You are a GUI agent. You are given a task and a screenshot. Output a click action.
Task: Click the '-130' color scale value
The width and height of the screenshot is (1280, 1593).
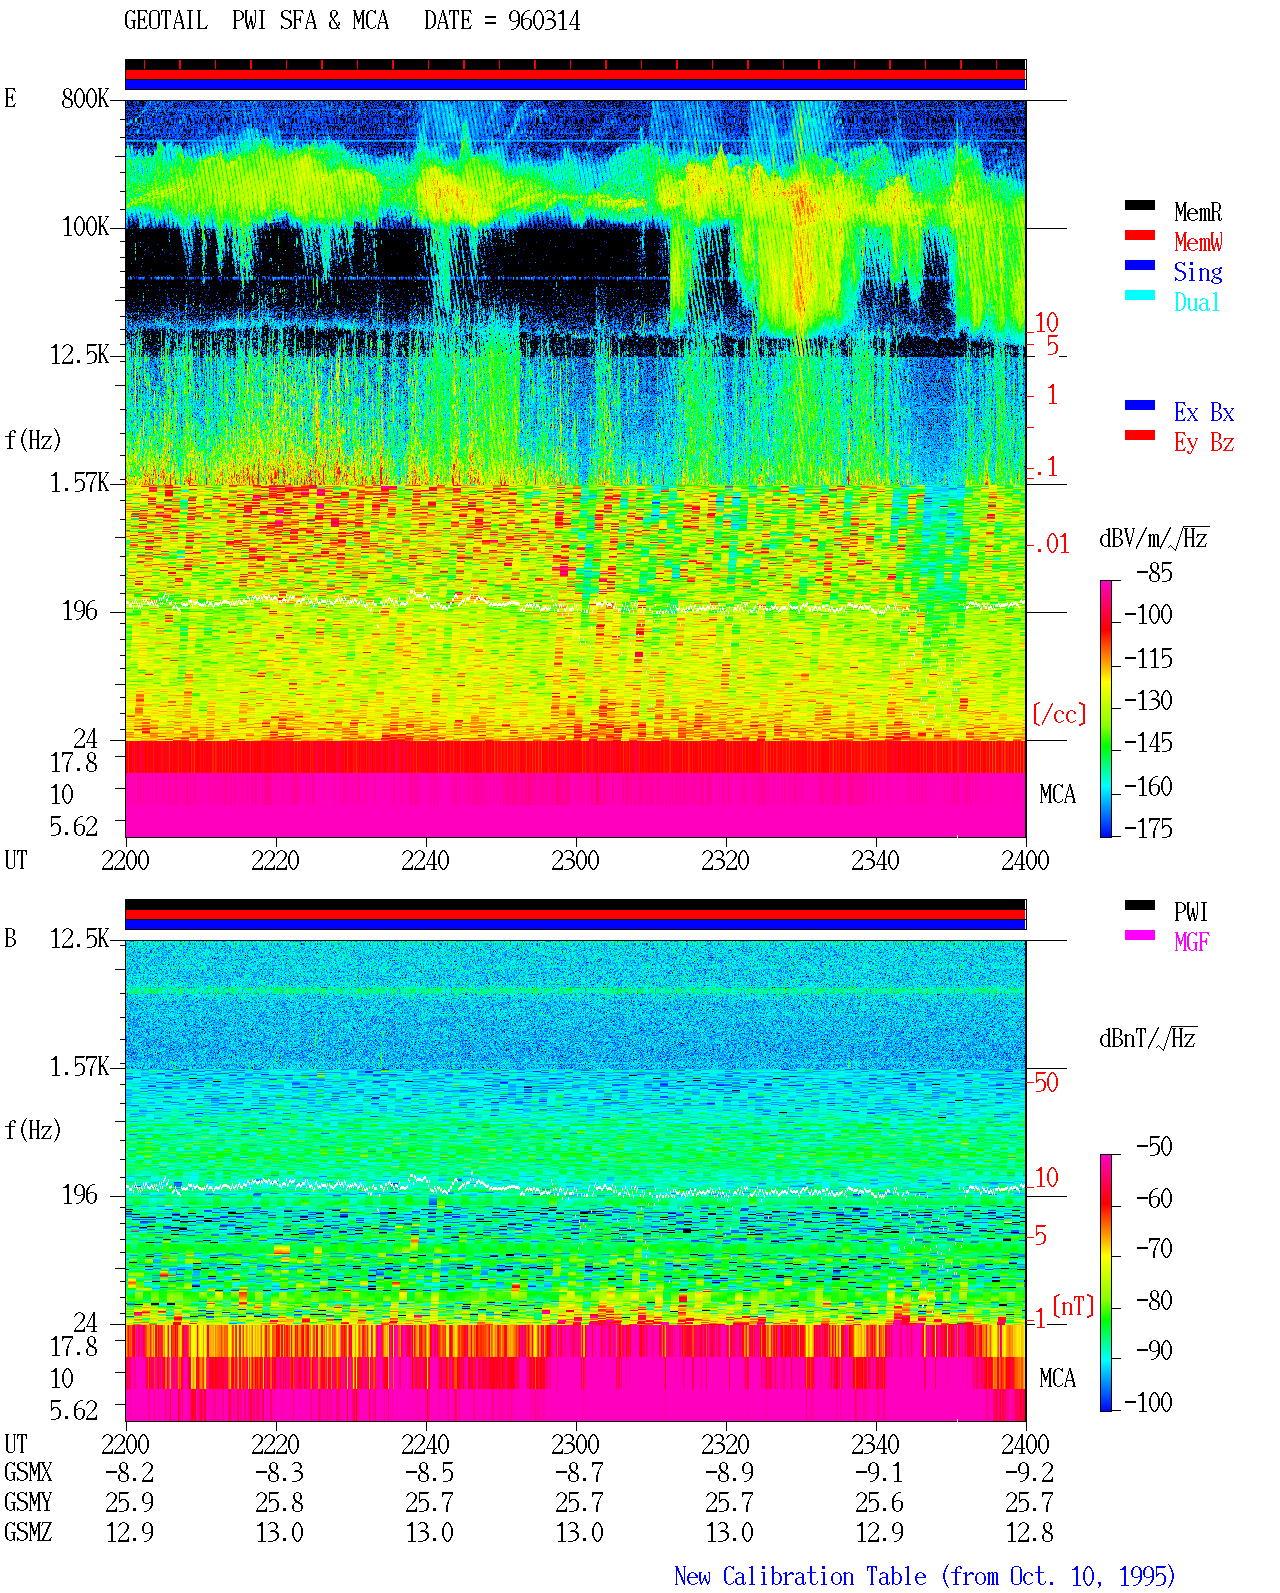[1148, 701]
